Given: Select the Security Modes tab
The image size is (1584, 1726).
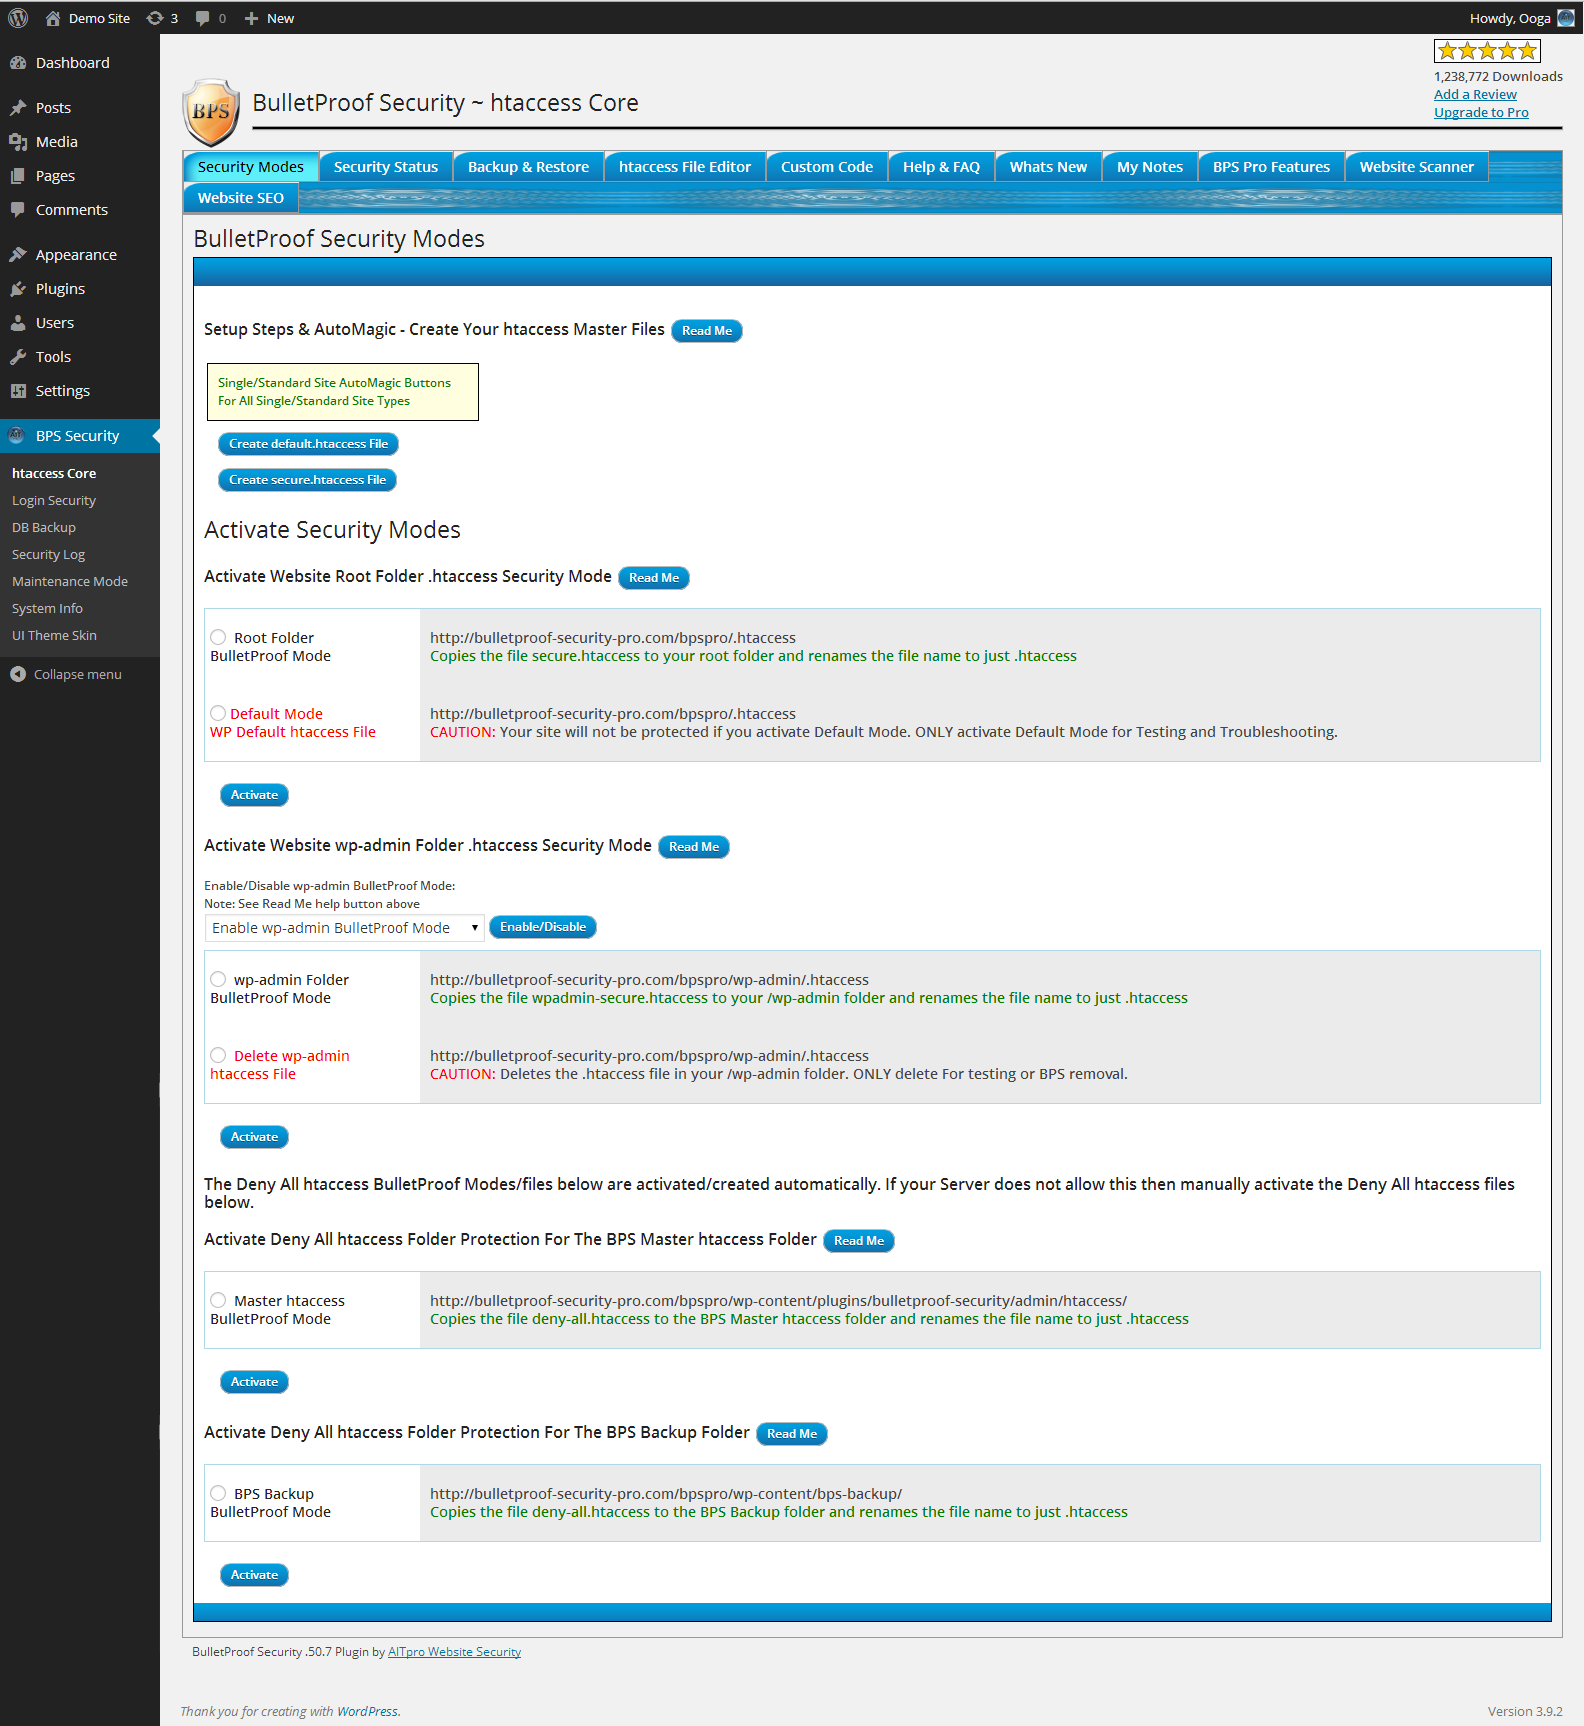Looking at the screenshot, I should 251,167.
